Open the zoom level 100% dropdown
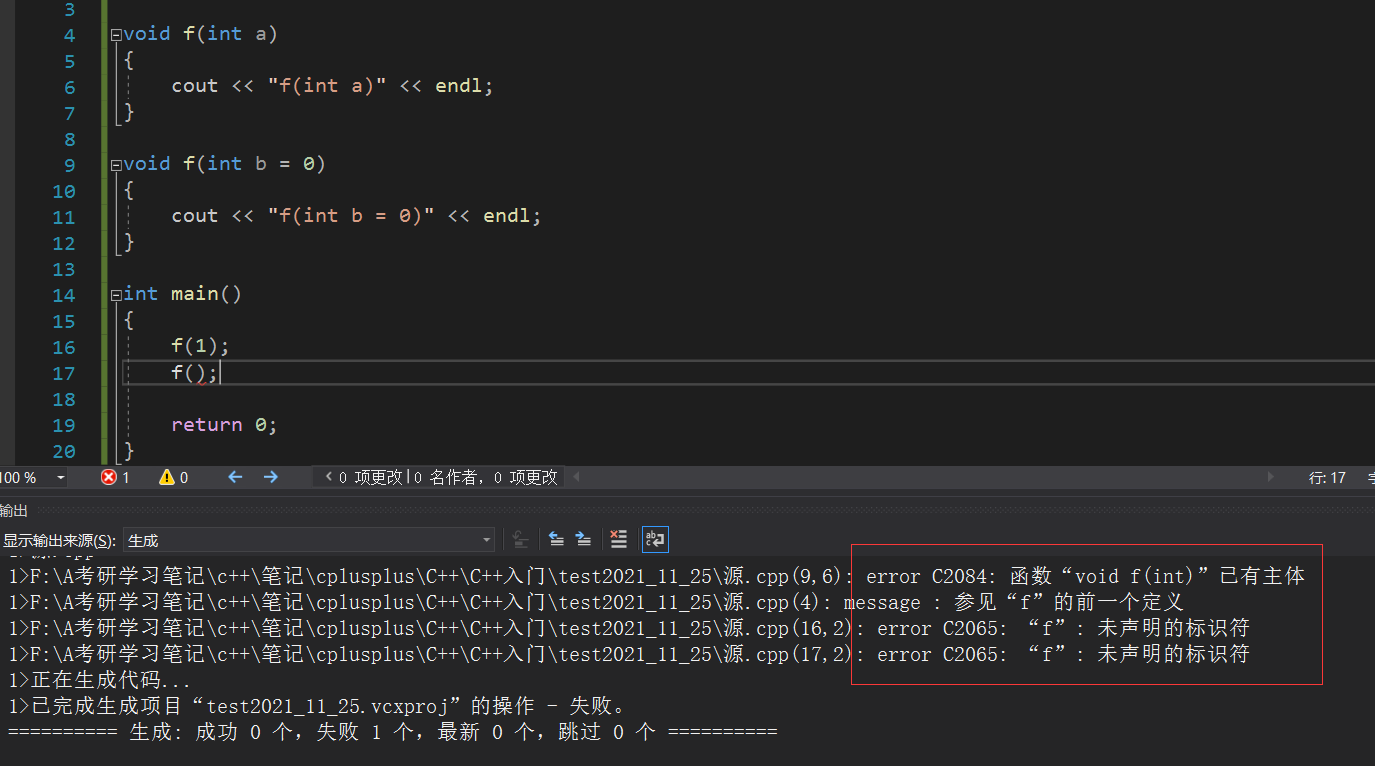1375x766 pixels. pyautogui.click(x=60, y=478)
